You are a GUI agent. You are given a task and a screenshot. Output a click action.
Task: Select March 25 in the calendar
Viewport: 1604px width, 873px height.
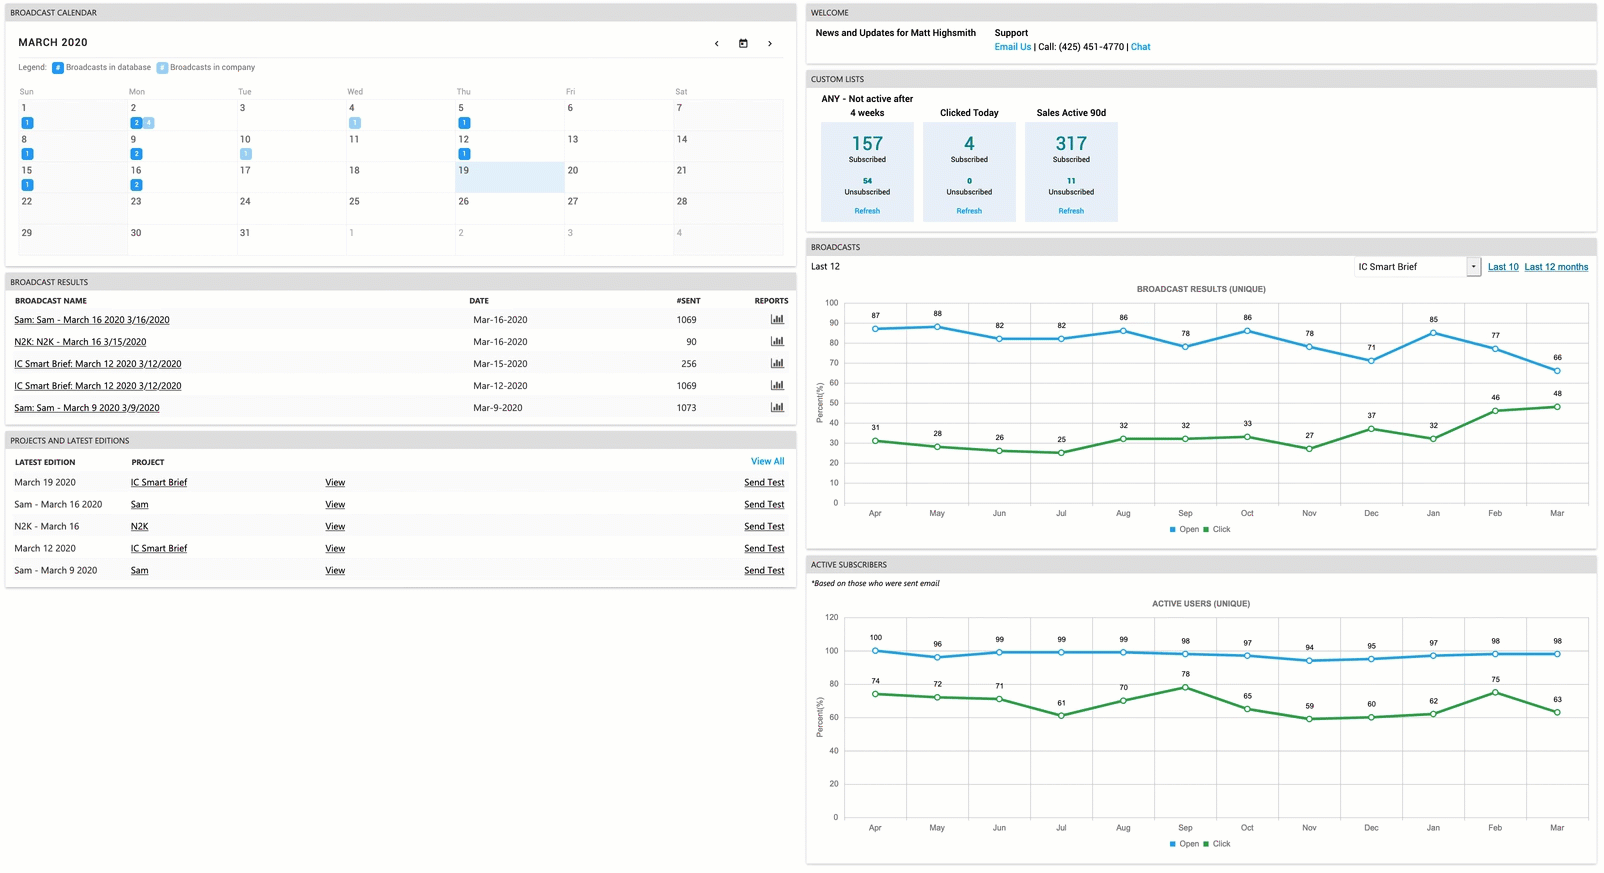pyautogui.click(x=401, y=208)
